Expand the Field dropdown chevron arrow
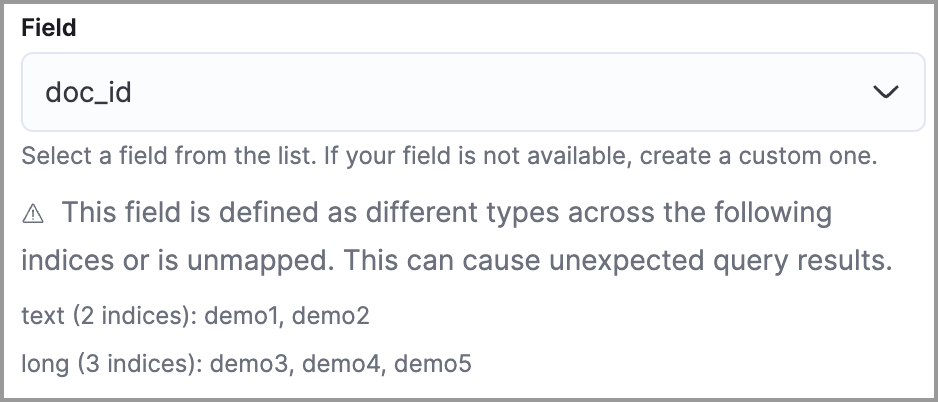The width and height of the screenshot is (938, 402). pyautogui.click(x=885, y=93)
